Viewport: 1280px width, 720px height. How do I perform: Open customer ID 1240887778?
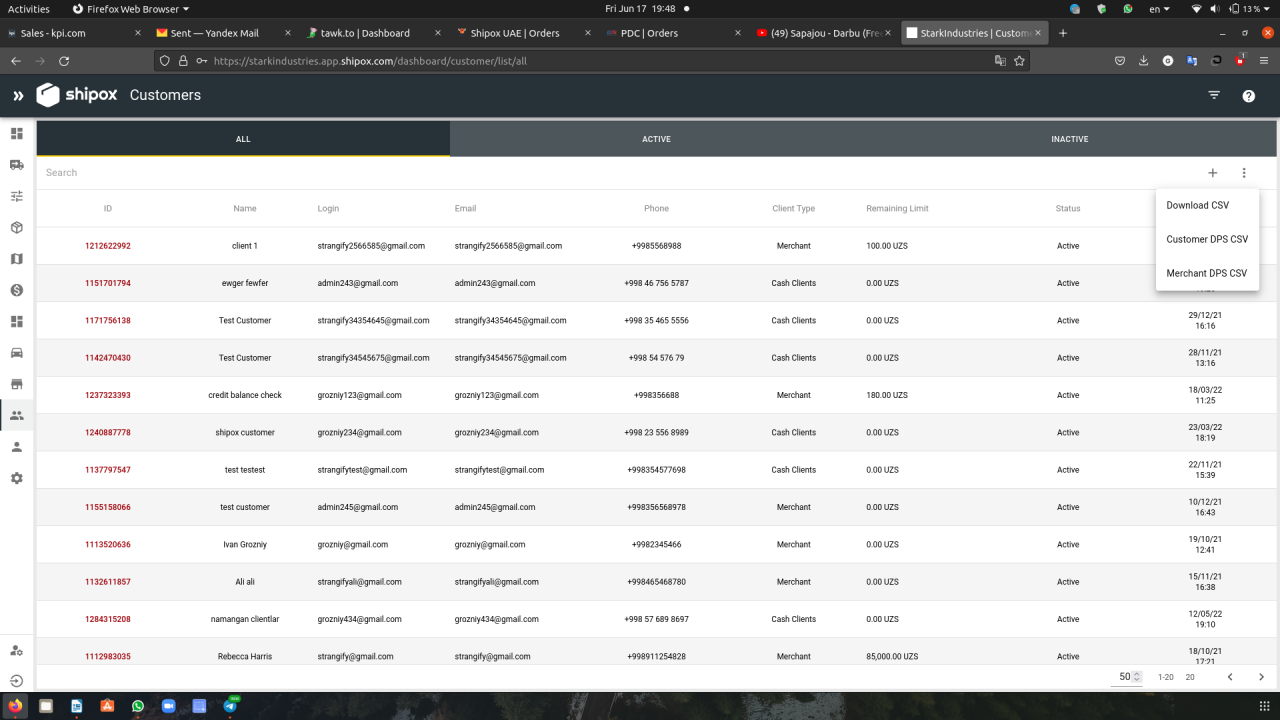pos(108,433)
